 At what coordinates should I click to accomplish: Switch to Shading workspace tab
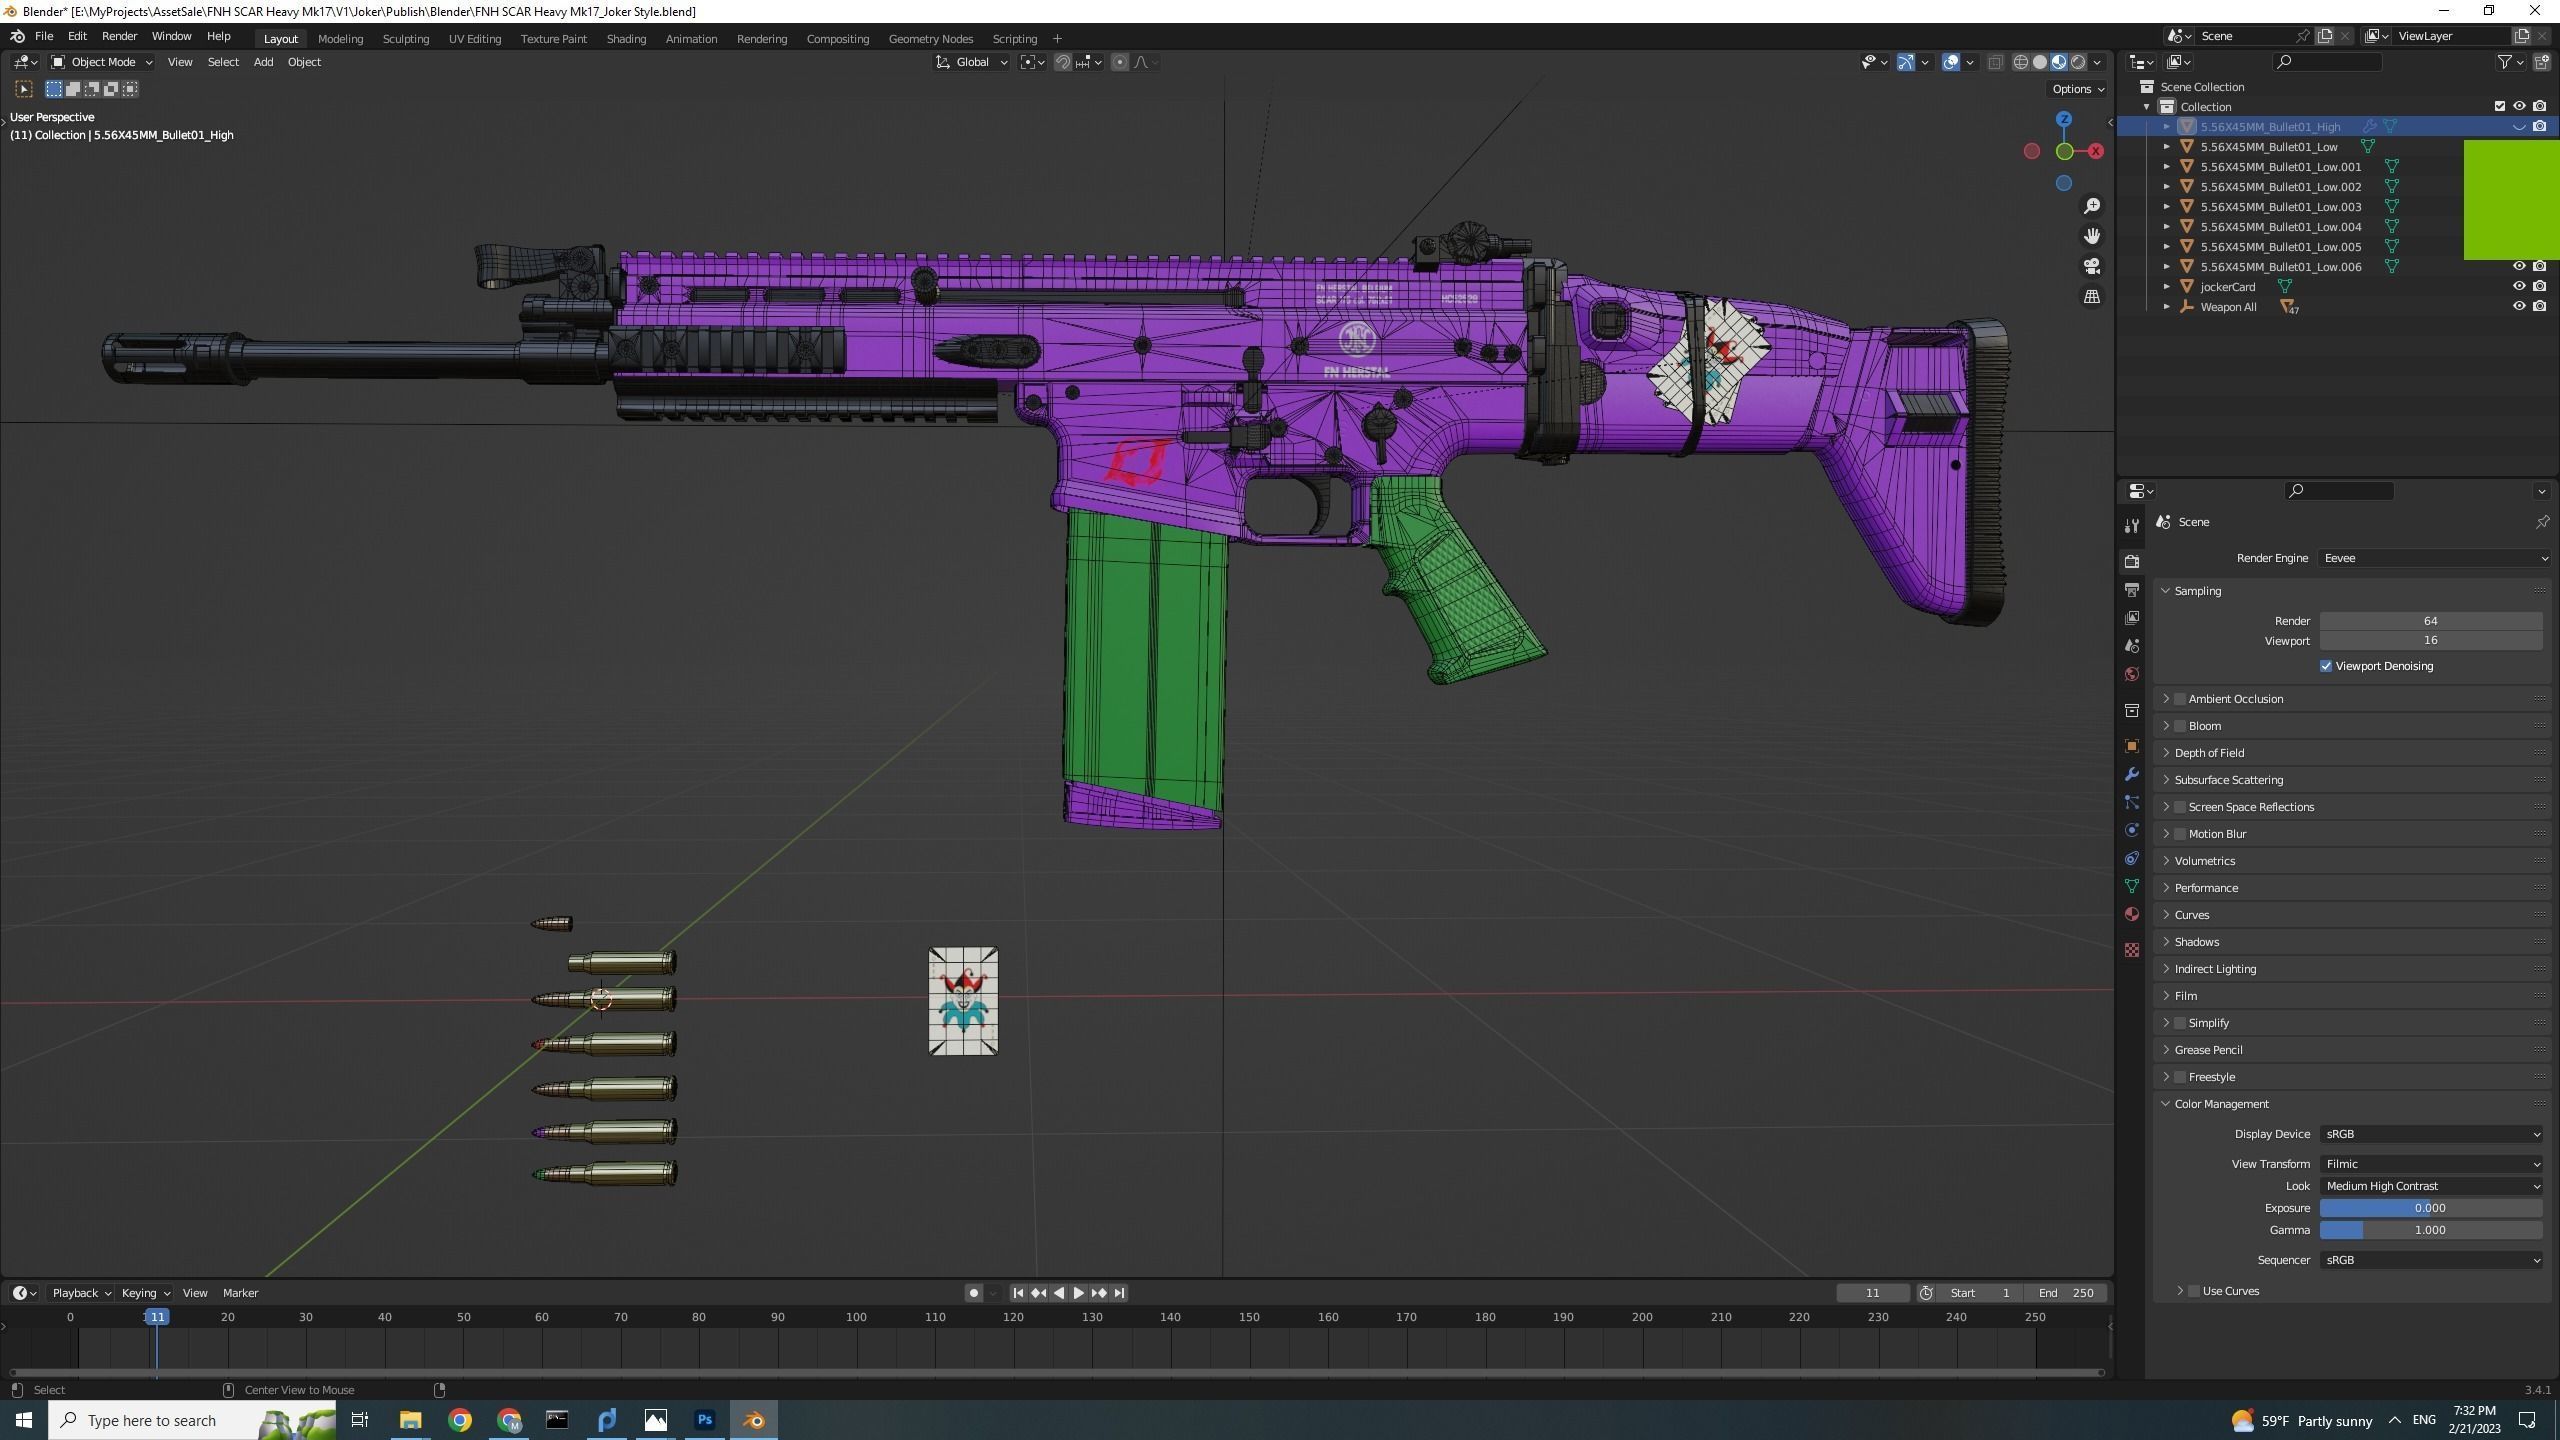626,39
